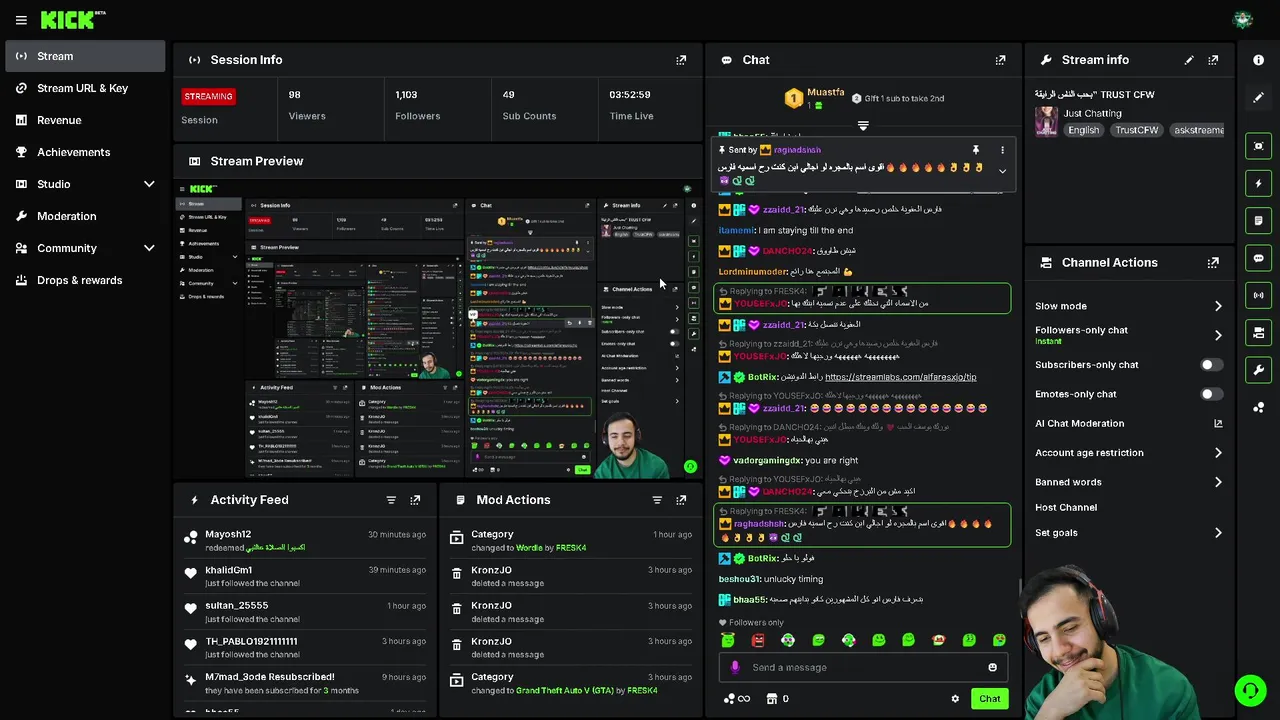1280x720 pixels.
Task: Click the Send a message input field
Action: tap(863, 667)
